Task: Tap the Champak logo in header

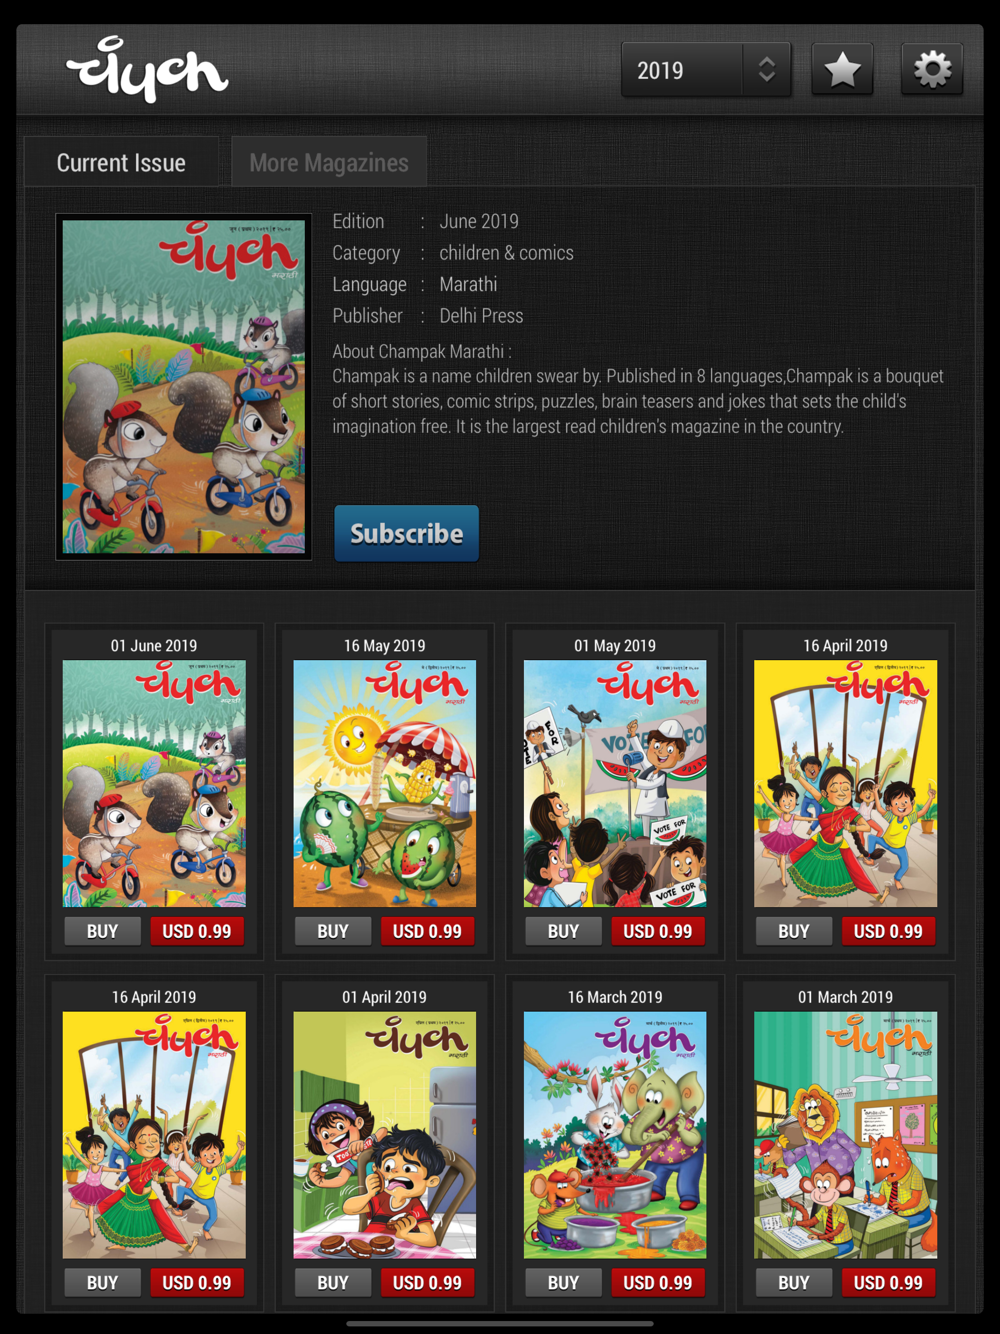Action: (147, 69)
